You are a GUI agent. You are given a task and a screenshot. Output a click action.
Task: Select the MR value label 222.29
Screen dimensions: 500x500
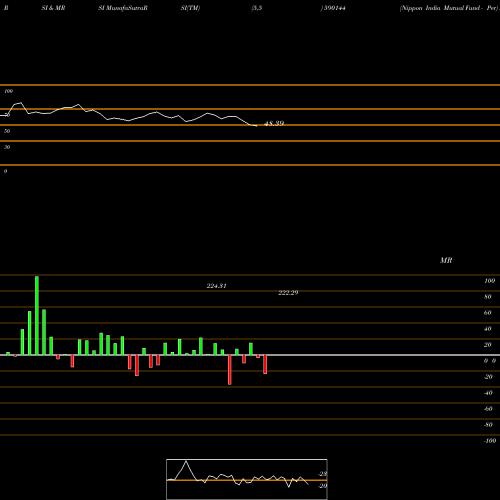click(288, 293)
